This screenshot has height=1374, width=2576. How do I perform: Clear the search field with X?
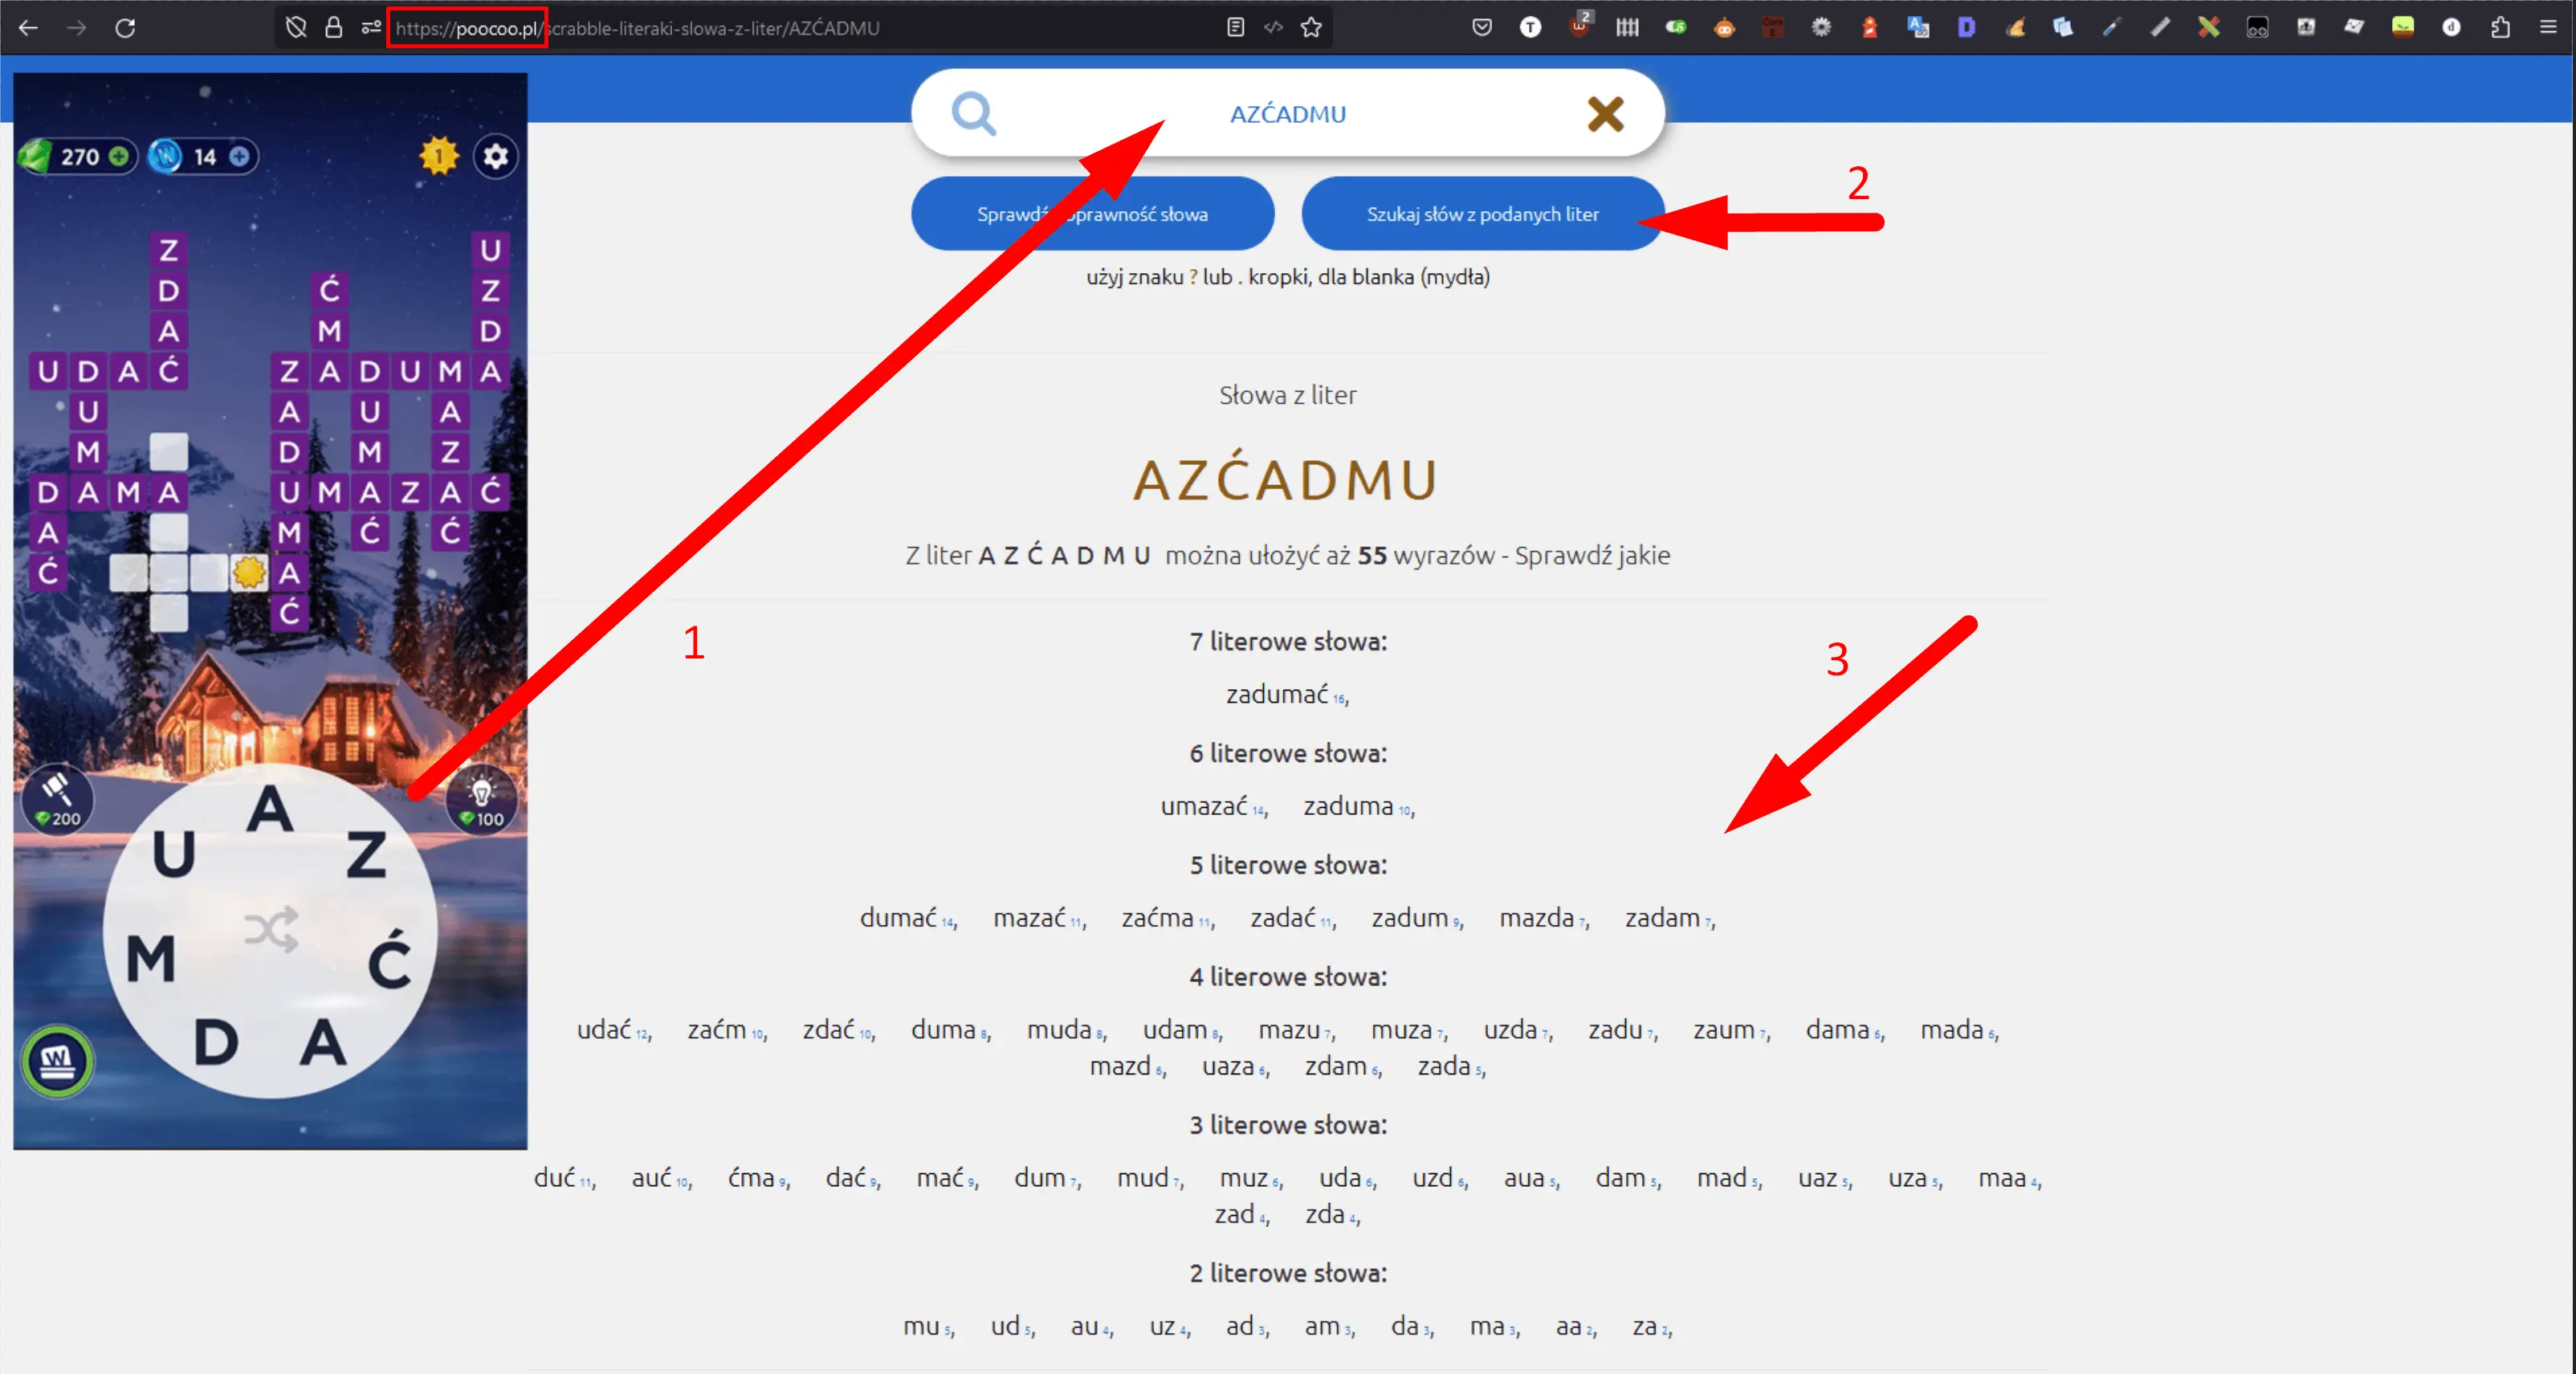pos(1605,114)
